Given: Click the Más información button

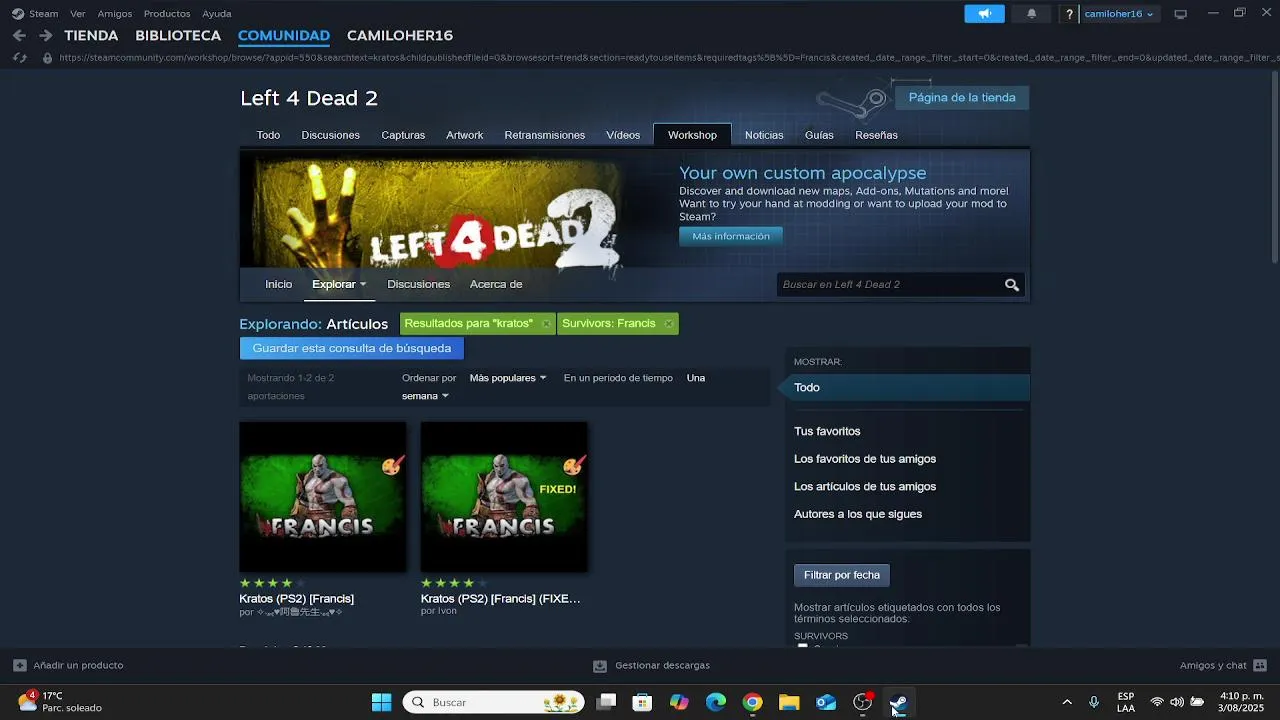Looking at the screenshot, I should coord(731,237).
